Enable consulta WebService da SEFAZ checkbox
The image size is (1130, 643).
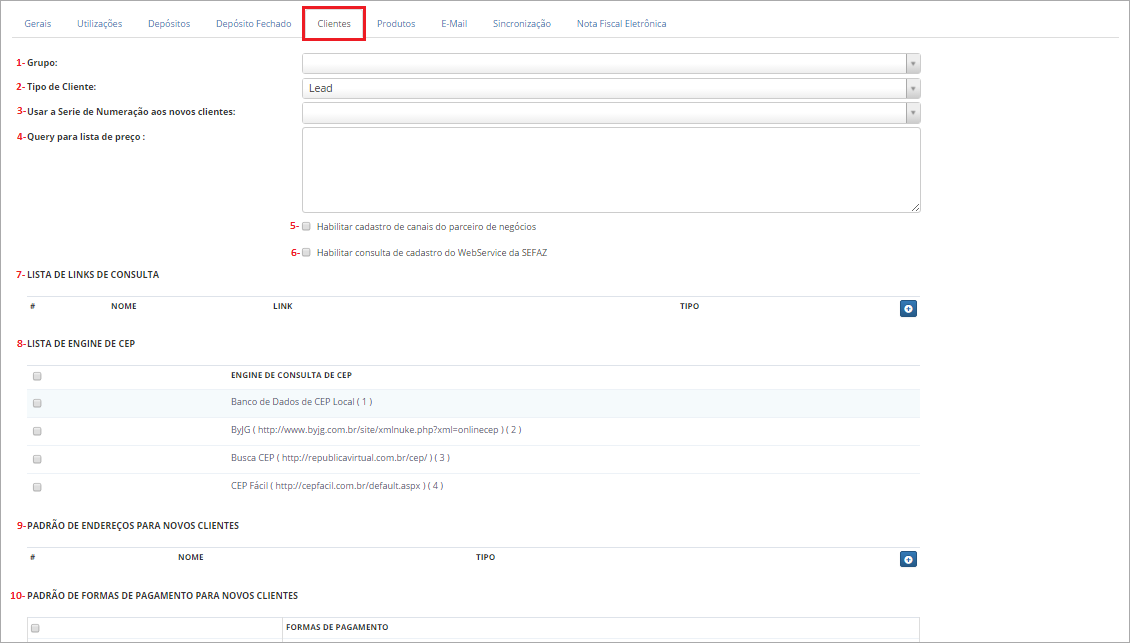(306, 252)
